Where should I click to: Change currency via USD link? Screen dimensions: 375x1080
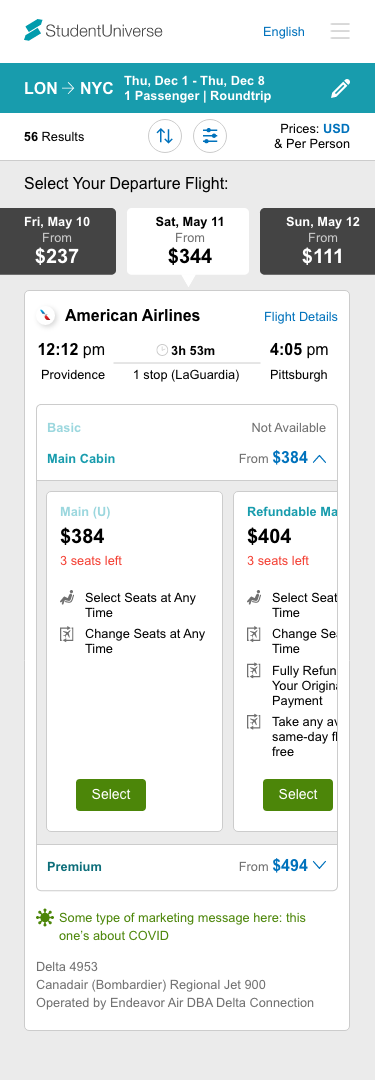pyautogui.click(x=336, y=129)
